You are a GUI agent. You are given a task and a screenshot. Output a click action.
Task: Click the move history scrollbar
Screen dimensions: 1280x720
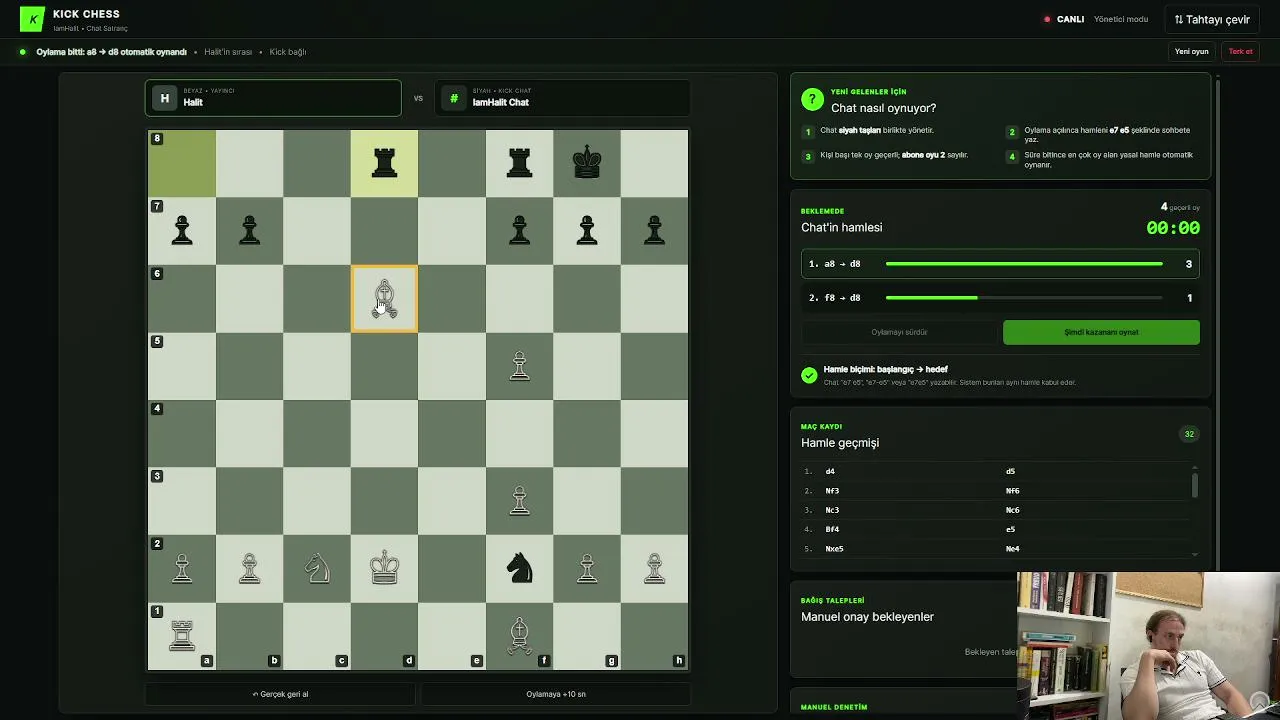coord(1194,486)
